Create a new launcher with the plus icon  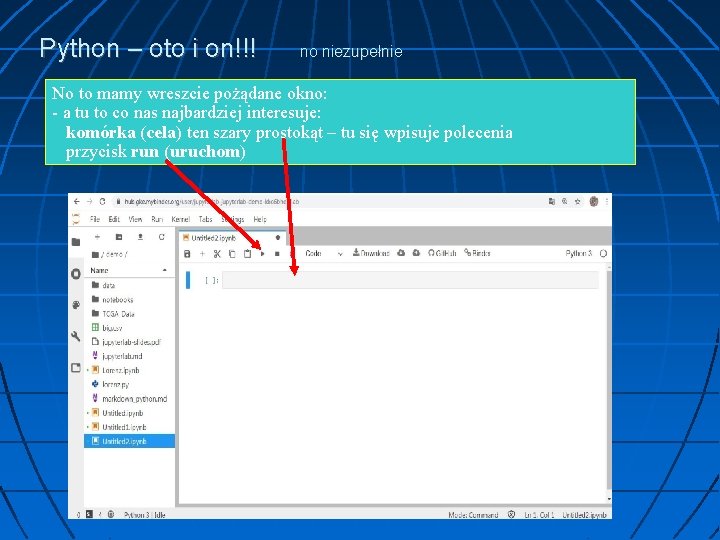[97, 237]
